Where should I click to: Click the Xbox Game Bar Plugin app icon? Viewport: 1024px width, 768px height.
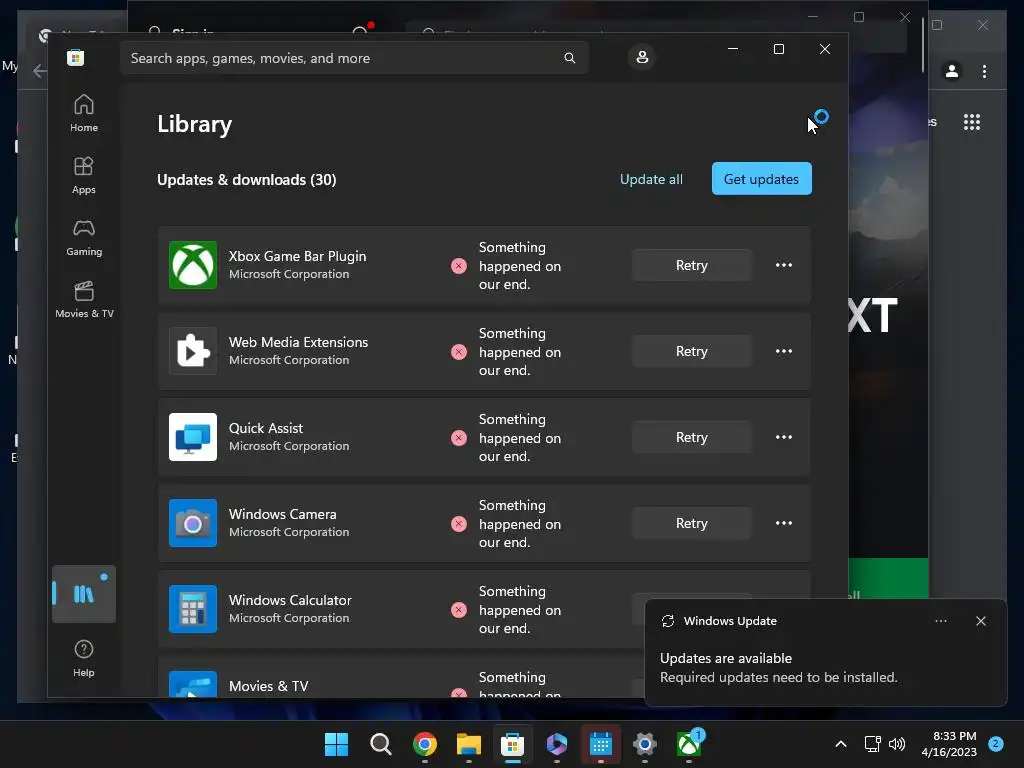(x=193, y=265)
